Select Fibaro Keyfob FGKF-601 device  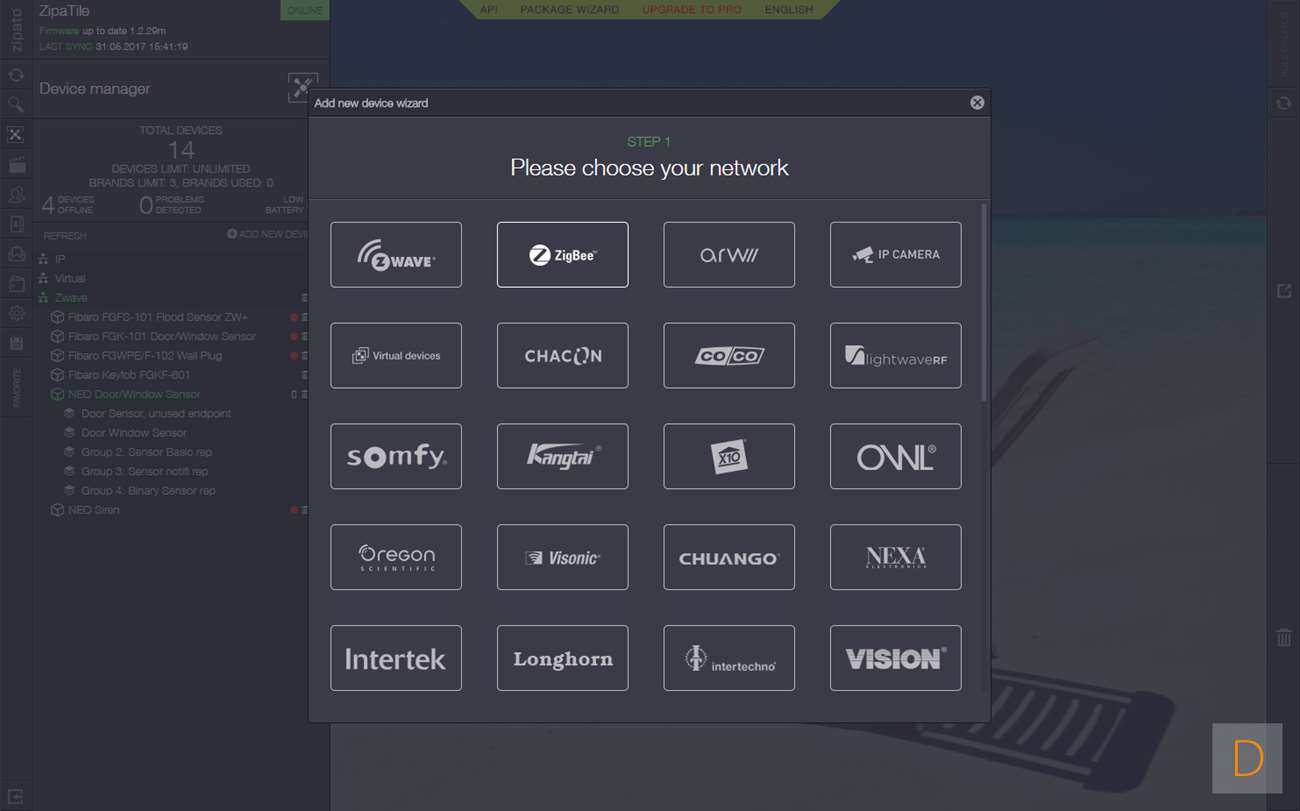pyautogui.click(x=129, y=375)
